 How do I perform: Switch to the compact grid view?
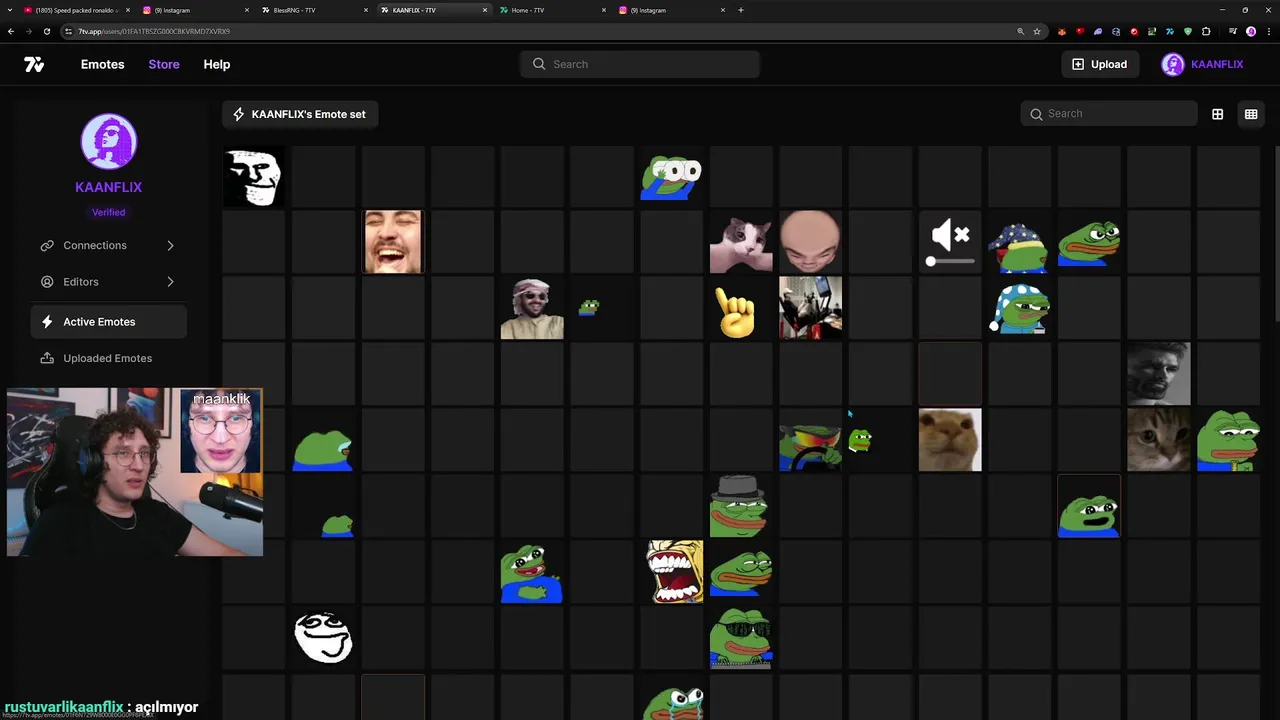[1250, 114]
